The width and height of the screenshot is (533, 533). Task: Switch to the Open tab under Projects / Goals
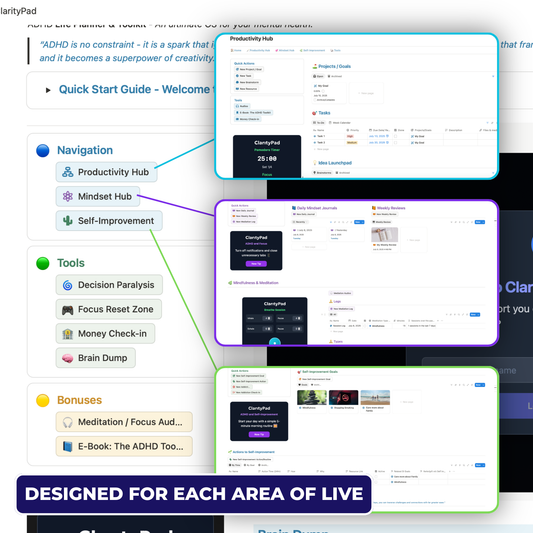[318, 76]
